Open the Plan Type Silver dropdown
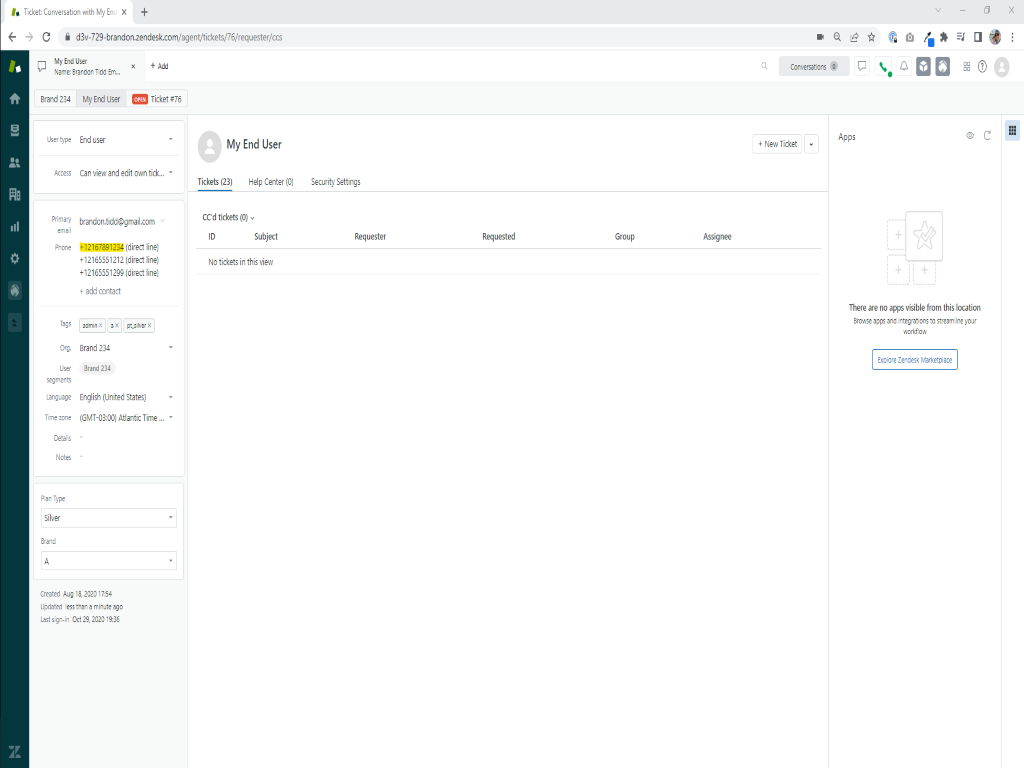Viewport: 1024px width, 768px height. [109, 518]
